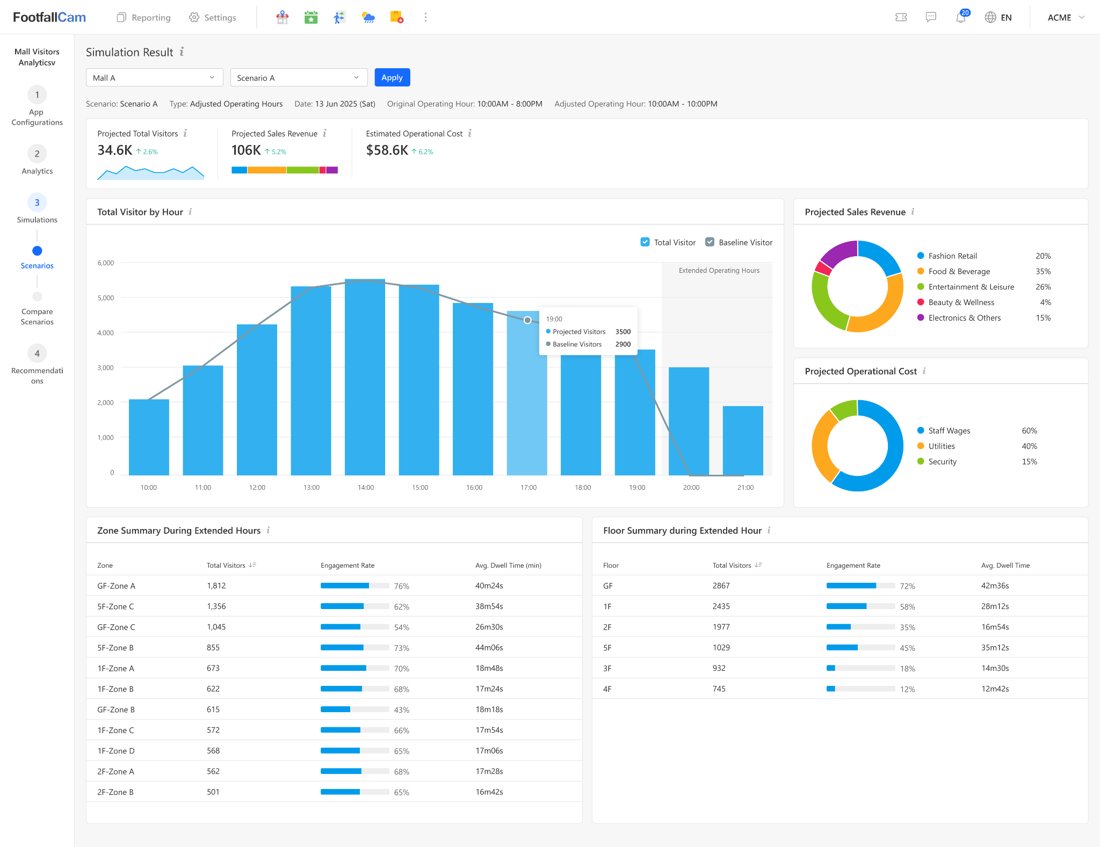Image resolution: width=1100 pixels, height=847 pixels.
Task: Click Fashion Retail blue legend dot
Action: 920,255
